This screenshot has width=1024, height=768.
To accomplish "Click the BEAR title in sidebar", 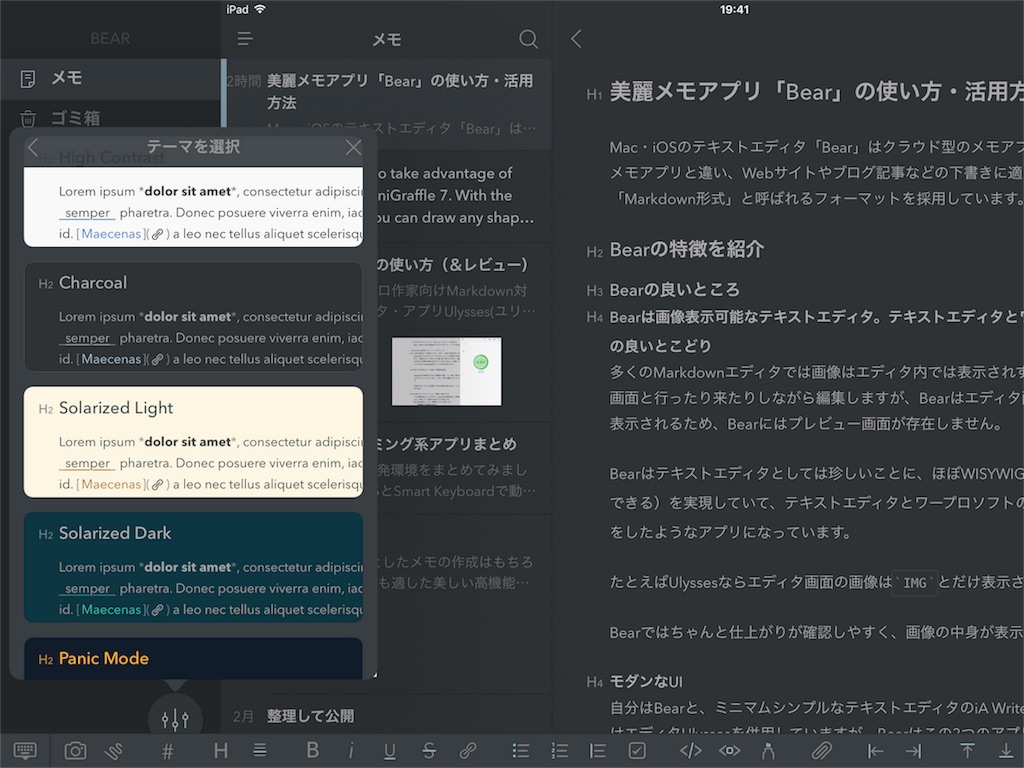I will coord(110,39).
